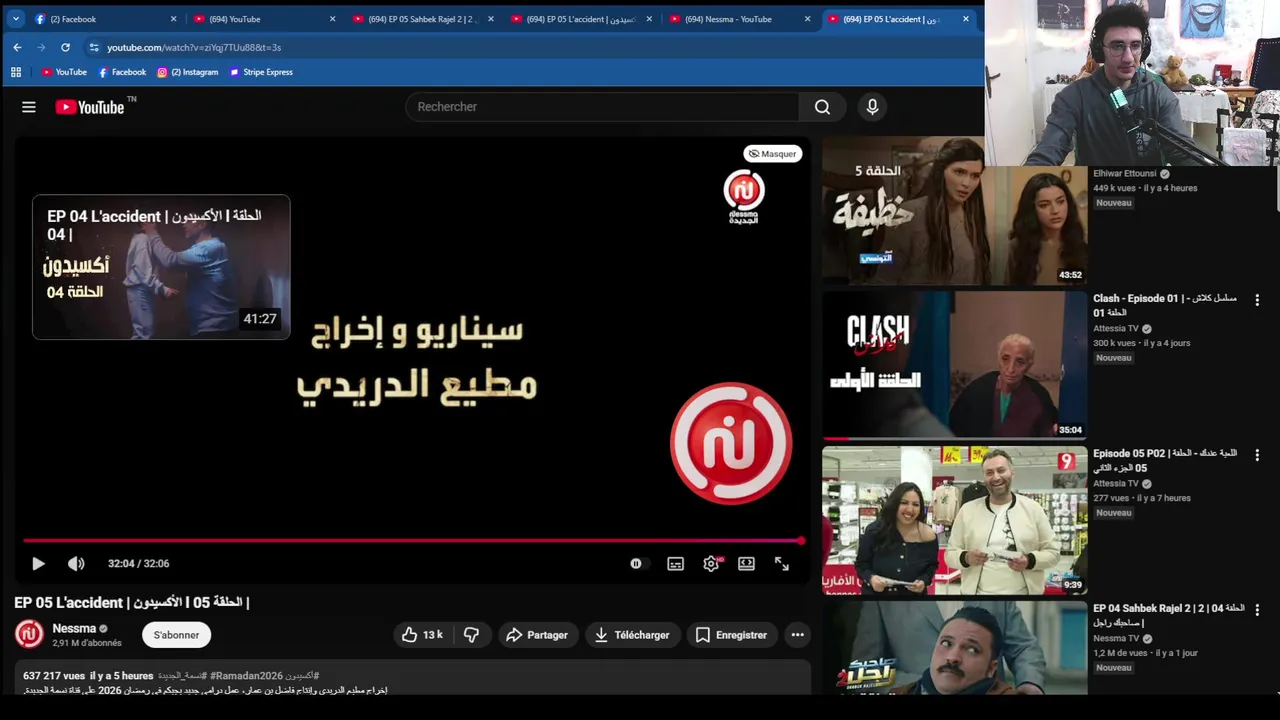
Task: Open EP 04 Sahbek Rajel 2 sidebar thumbnail
Action: tap(954, 648)
